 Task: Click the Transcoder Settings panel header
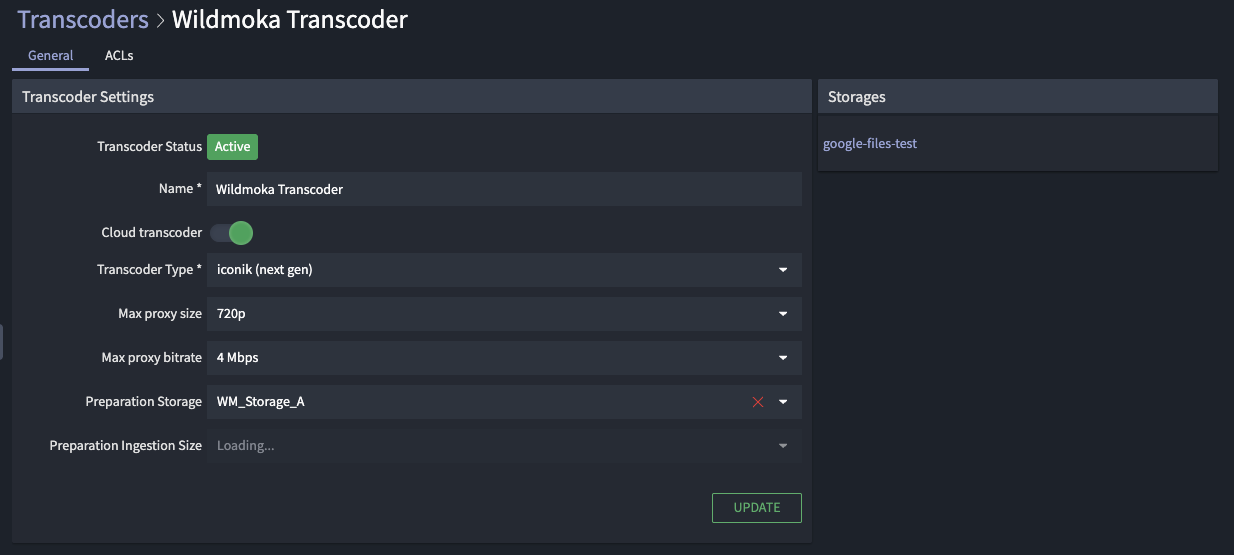88,97
